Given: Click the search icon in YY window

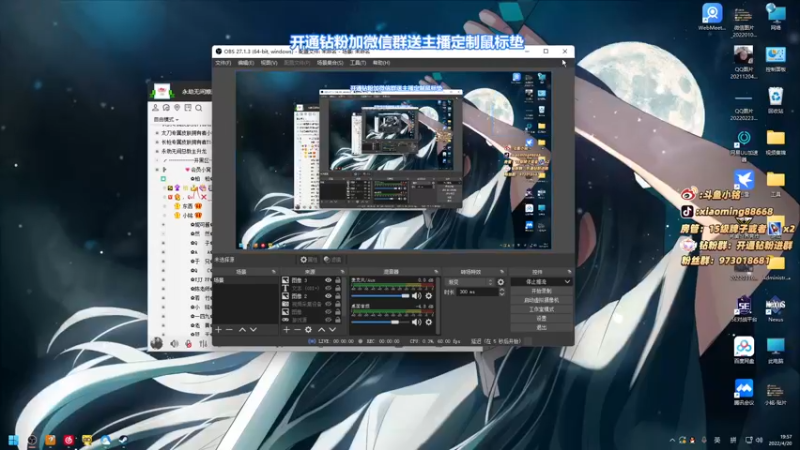Looking at the screenshot, I should click(198, 108).
